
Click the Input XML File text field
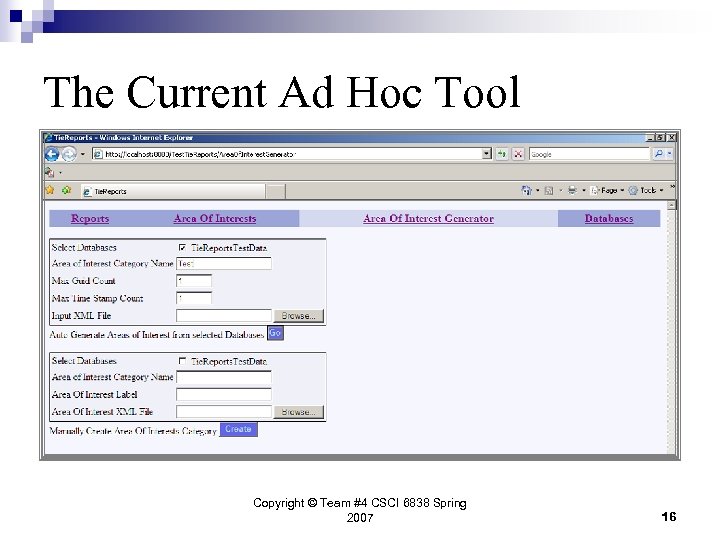(224, 315)
